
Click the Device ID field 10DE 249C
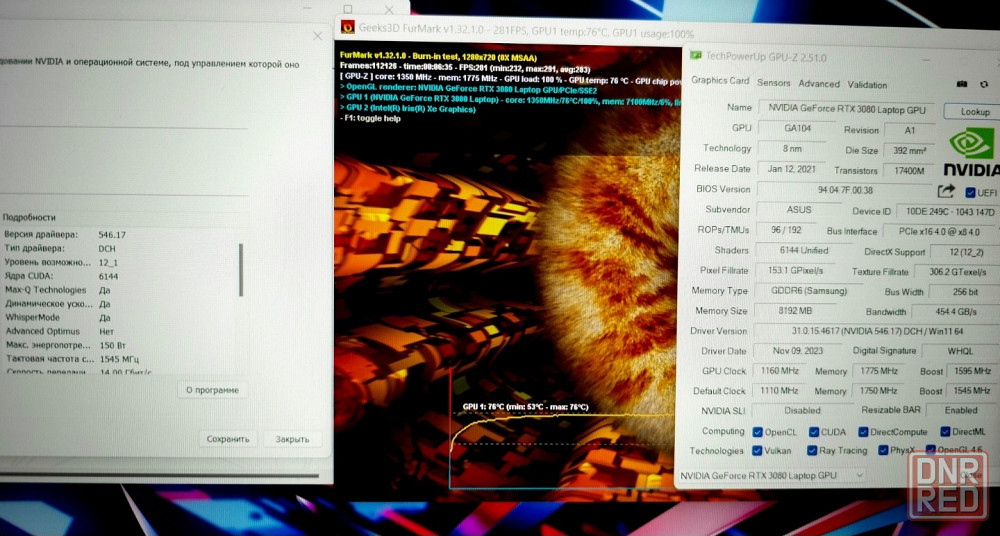[948, 211]
